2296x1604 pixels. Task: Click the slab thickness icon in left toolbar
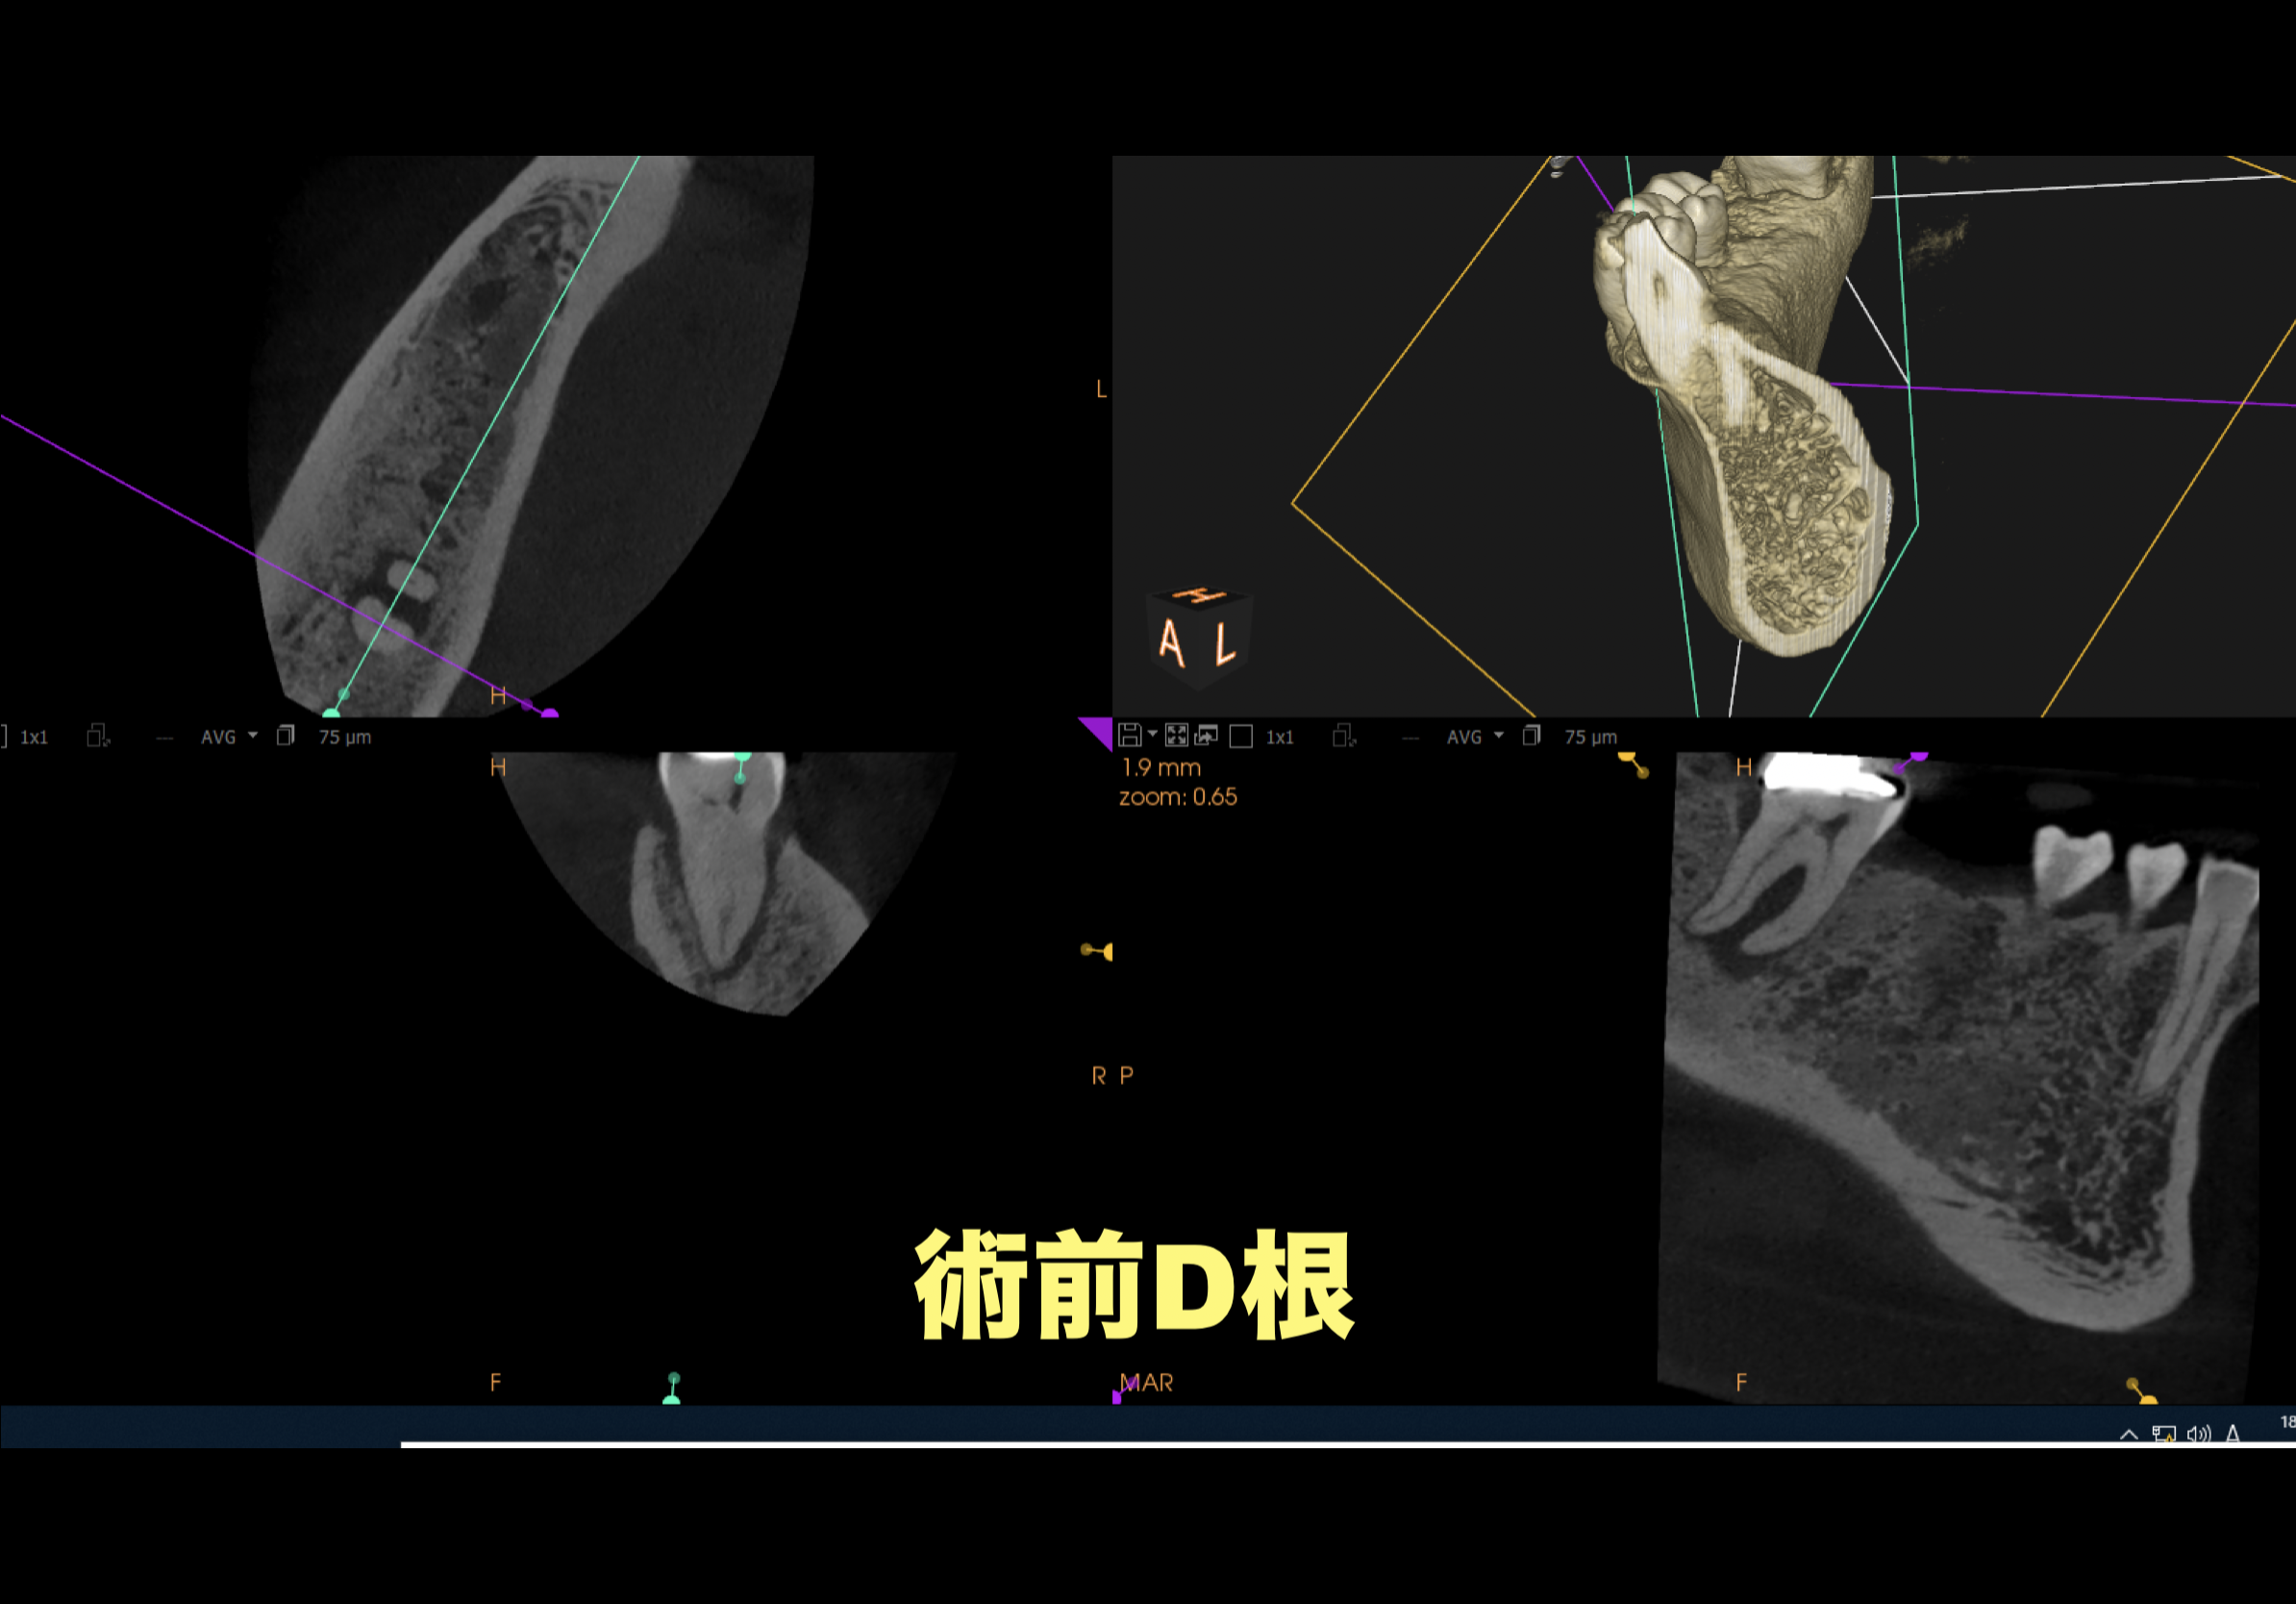[x=286, y=736]
